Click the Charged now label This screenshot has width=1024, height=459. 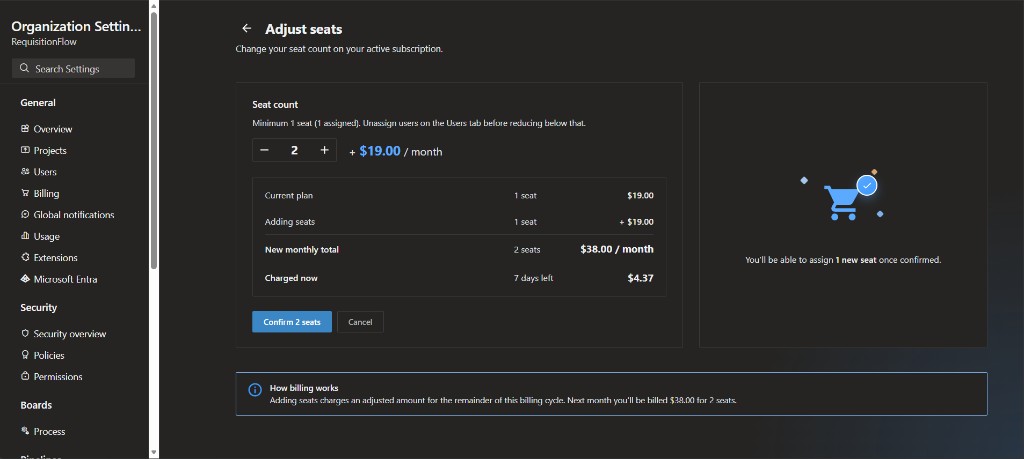291,278
